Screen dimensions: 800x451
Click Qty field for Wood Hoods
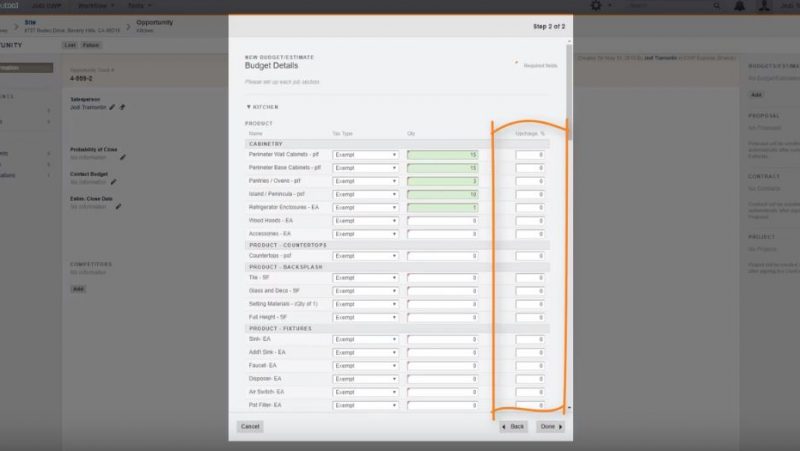(443, 220)
